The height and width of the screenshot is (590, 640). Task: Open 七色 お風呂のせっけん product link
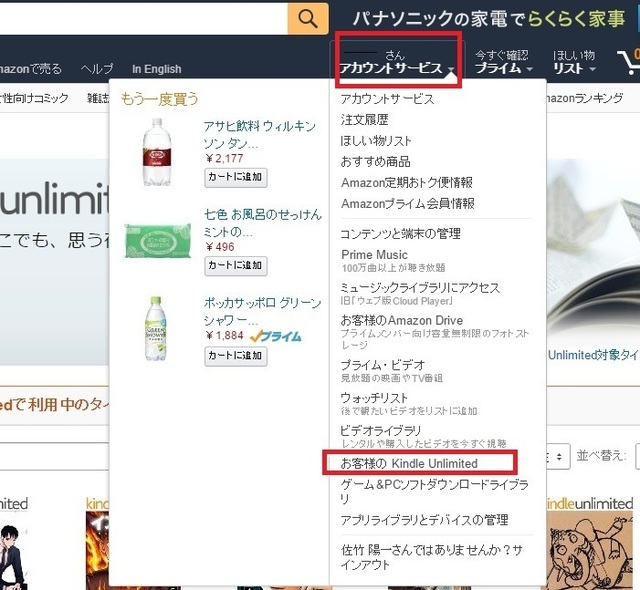pos(263,223)
